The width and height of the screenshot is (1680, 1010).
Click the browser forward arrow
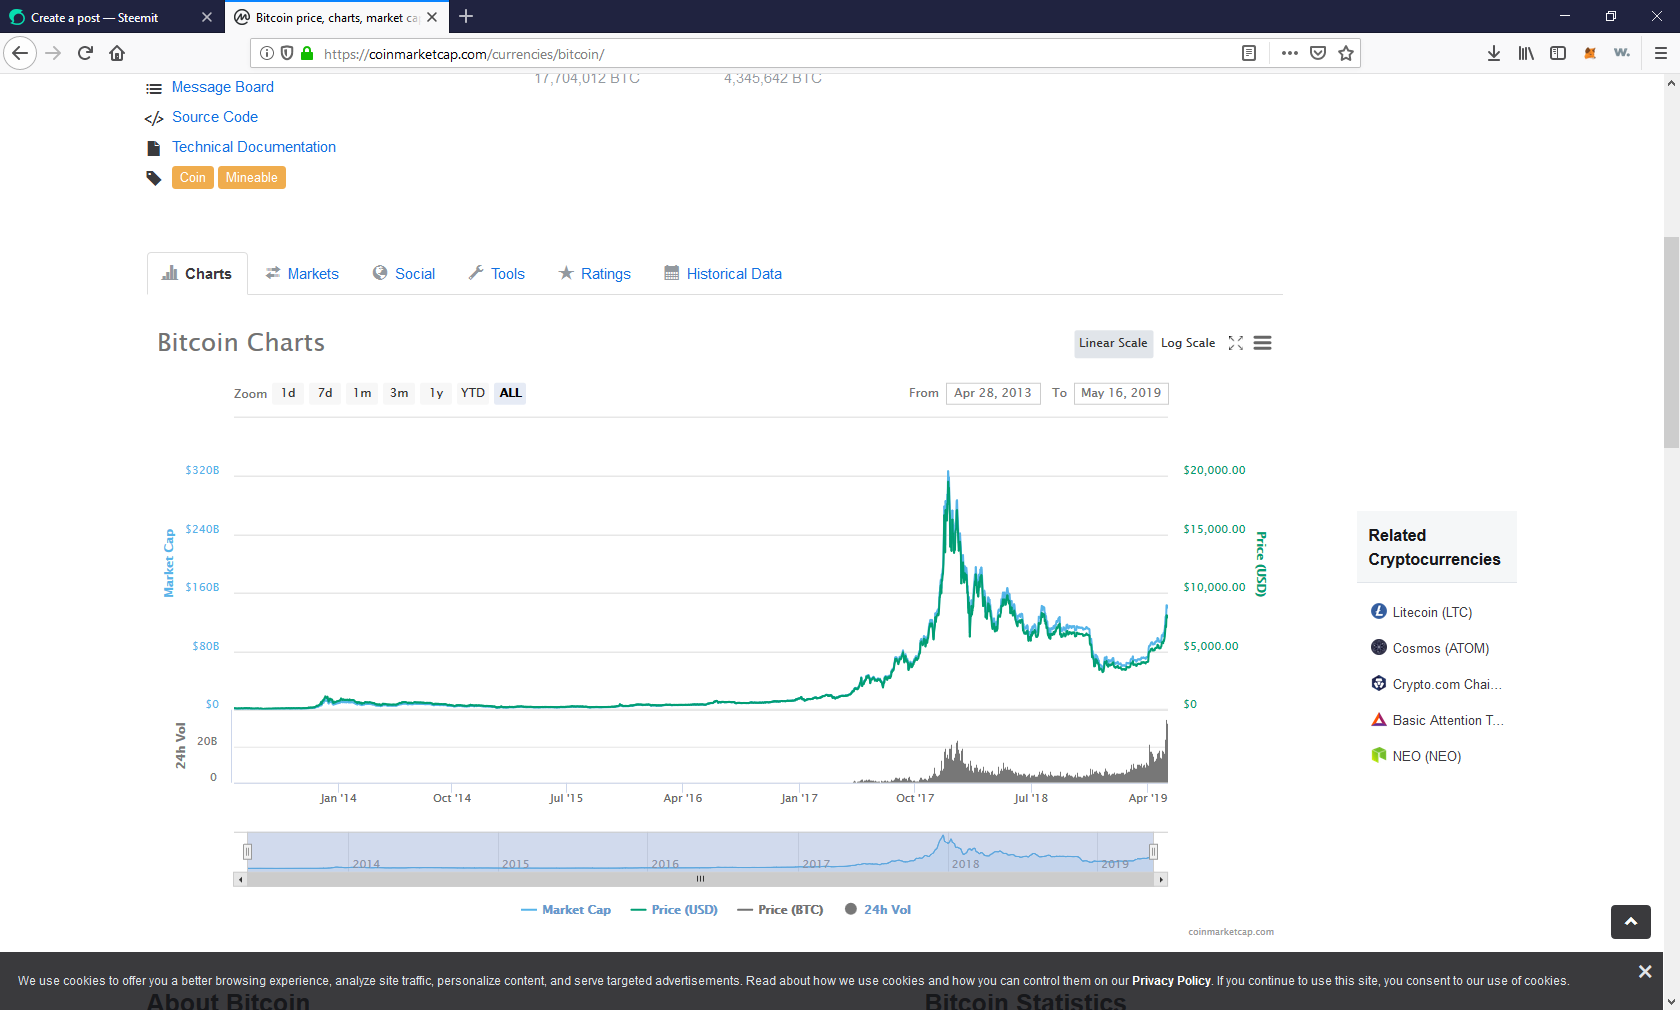[x=54, y=53]
